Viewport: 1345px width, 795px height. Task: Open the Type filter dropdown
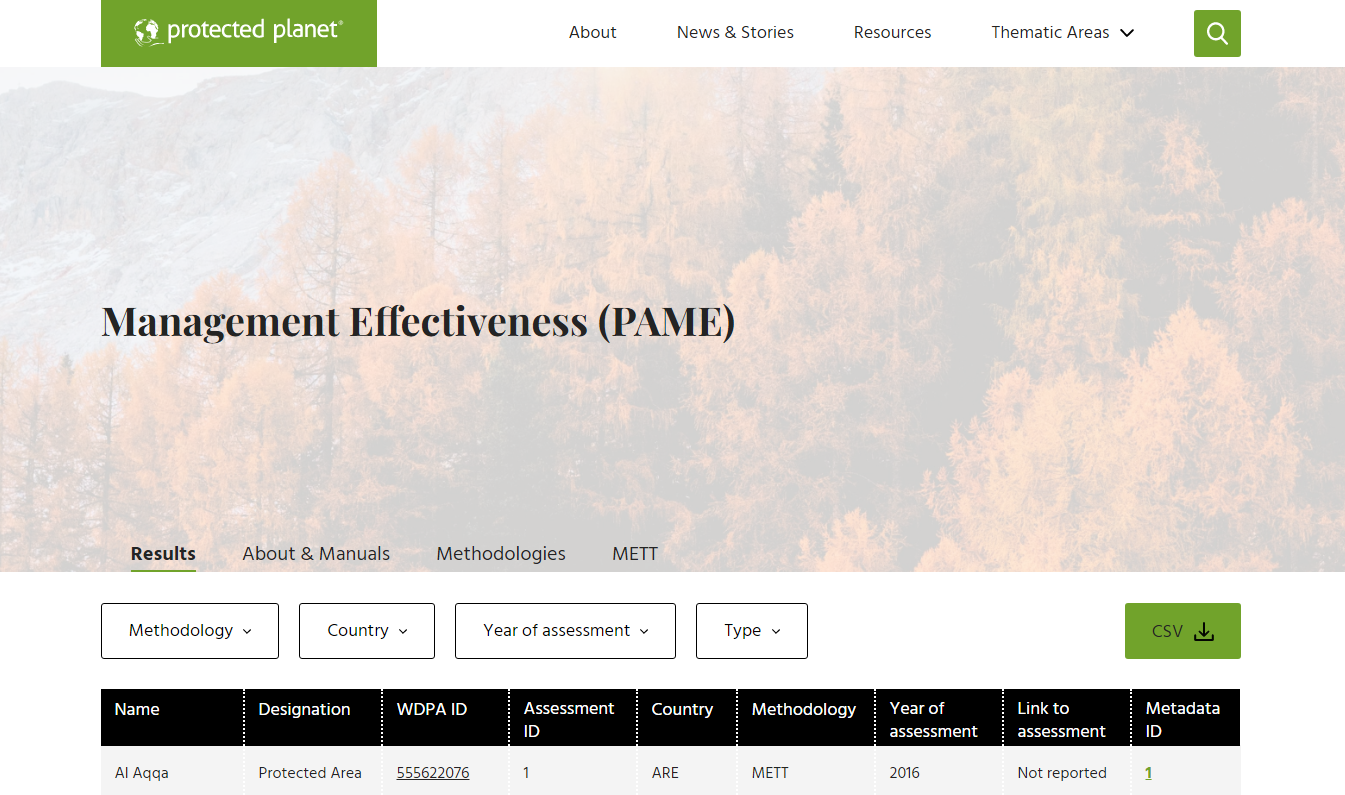tap(751, 631)
